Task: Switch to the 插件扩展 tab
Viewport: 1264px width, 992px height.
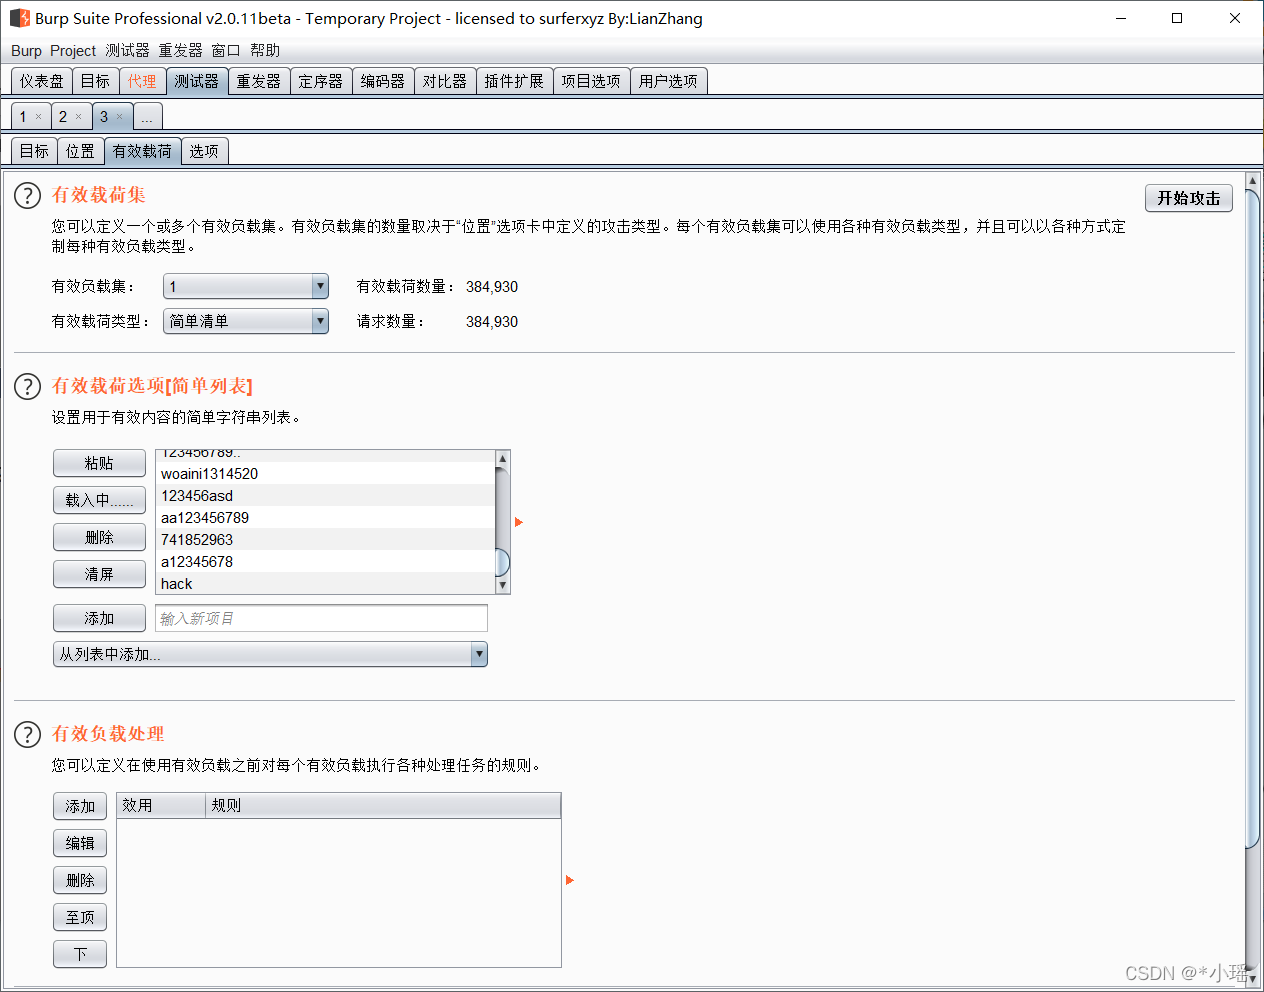Action: pyautogui.click(x=514, y=81)
